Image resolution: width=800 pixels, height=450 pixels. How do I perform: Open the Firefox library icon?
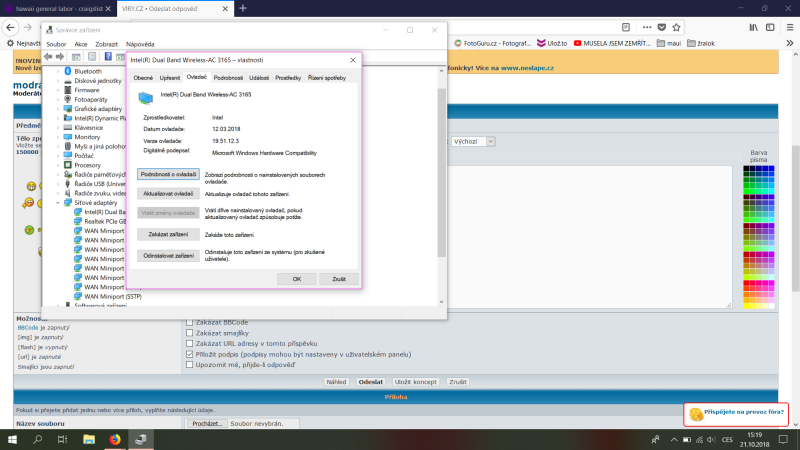coord(754,28)
